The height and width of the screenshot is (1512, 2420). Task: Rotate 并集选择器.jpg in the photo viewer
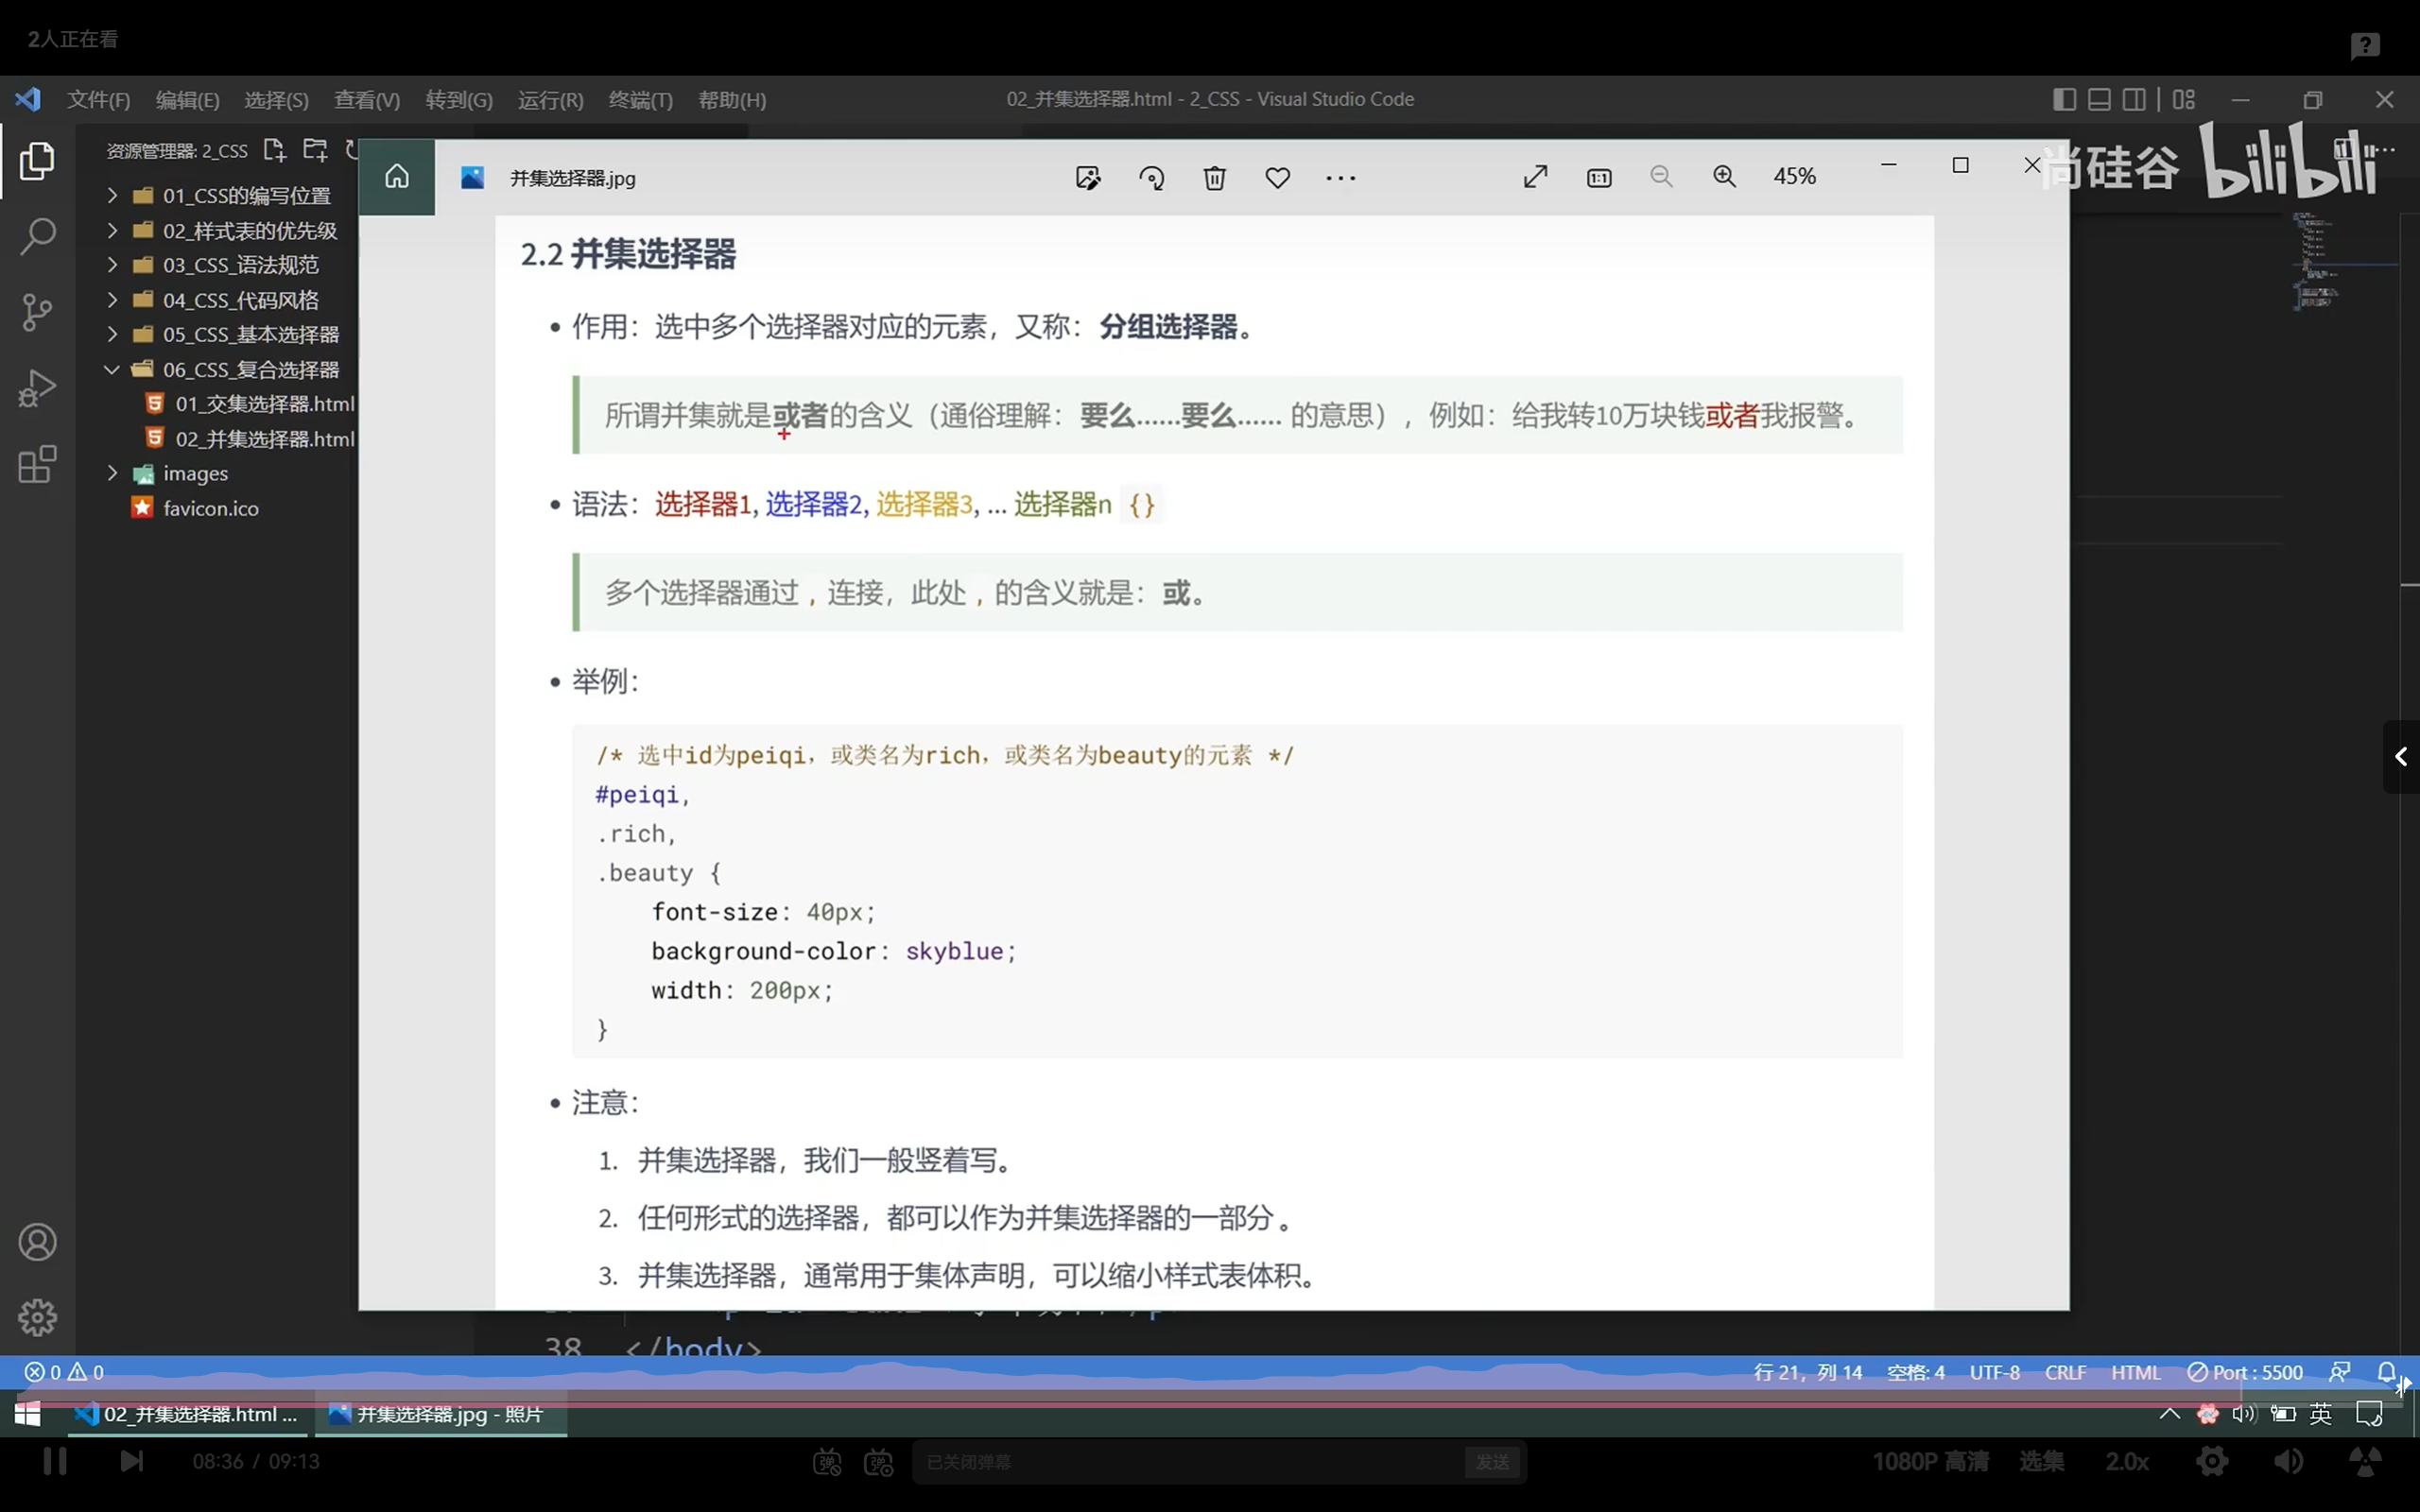1151,177
